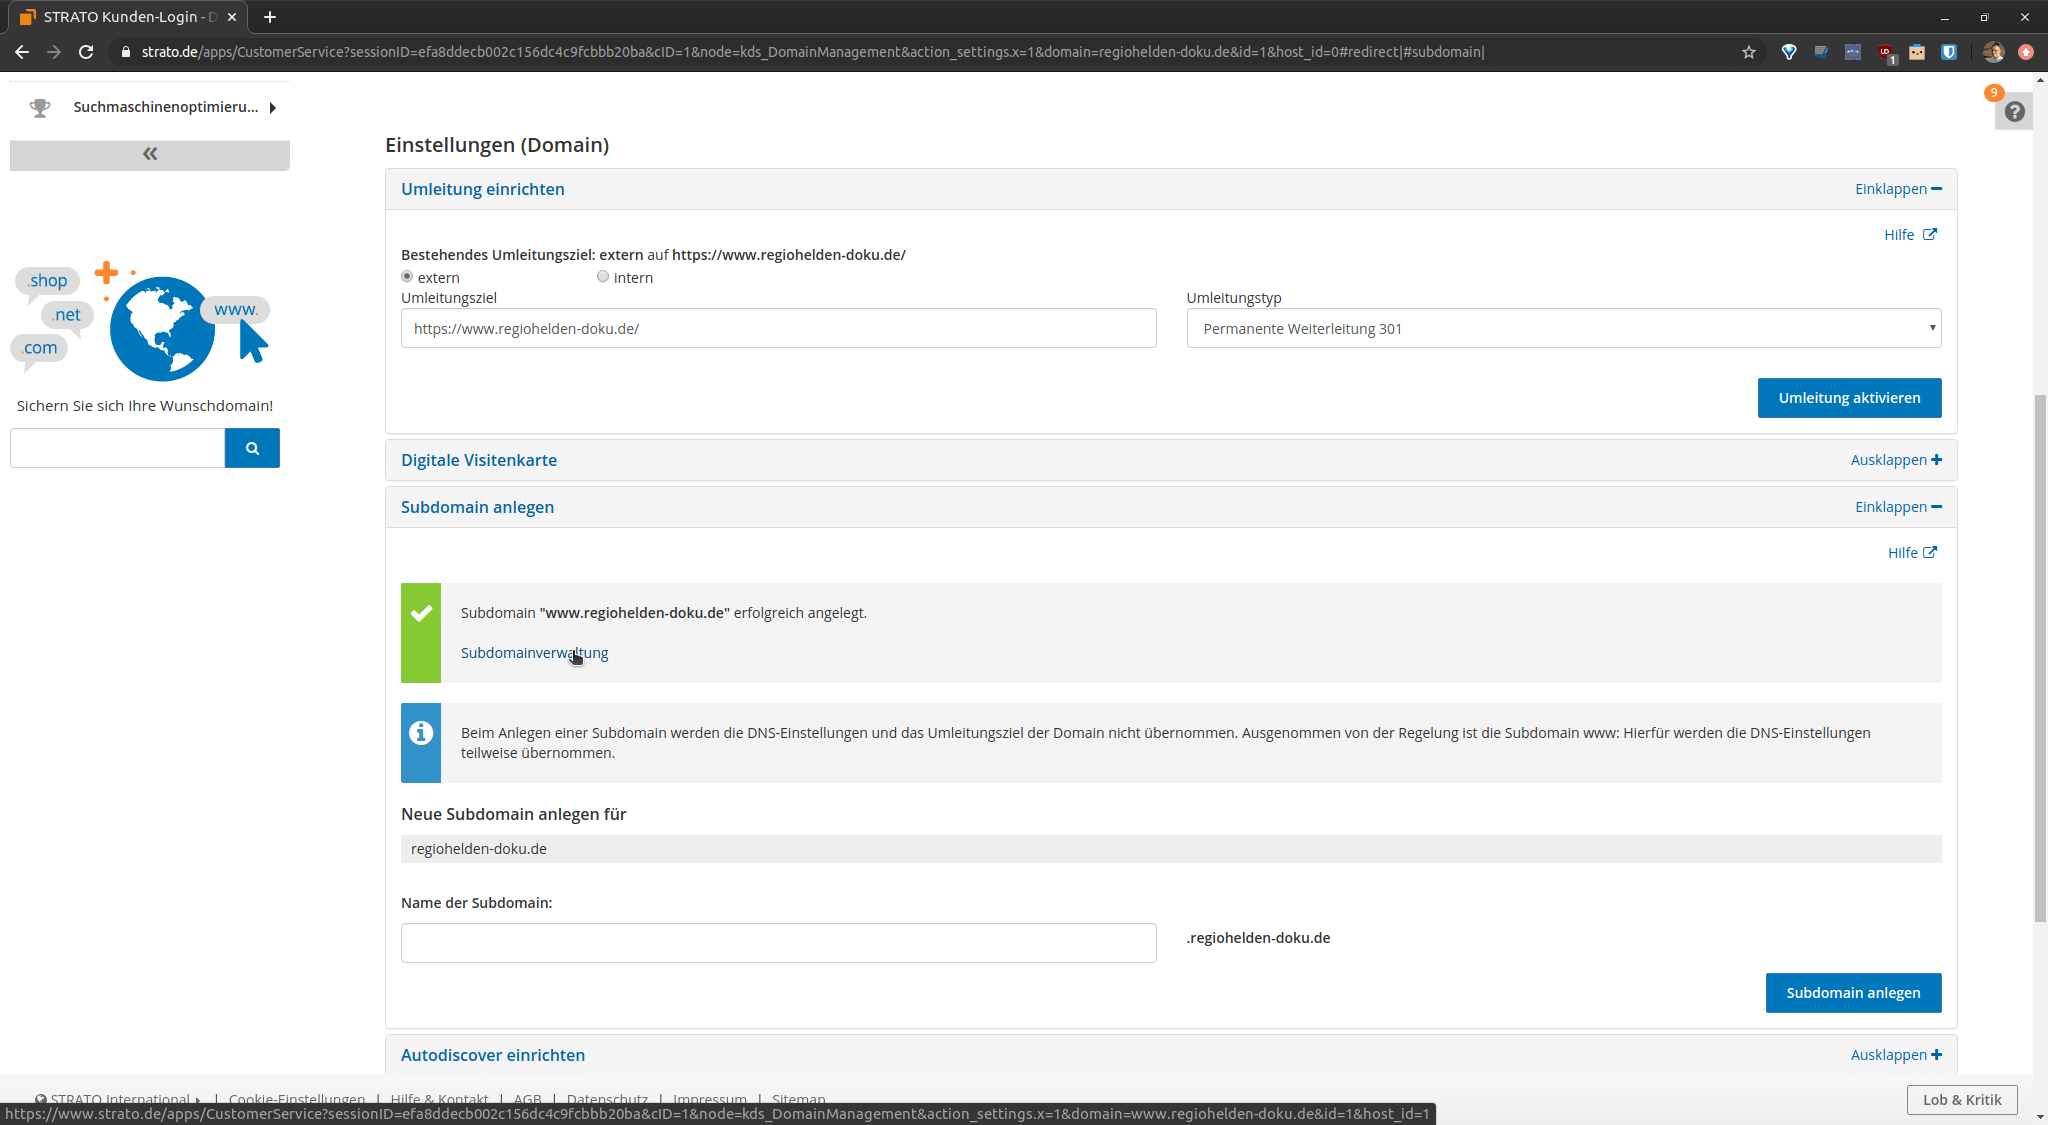Open the Subdomainverwaltung link

pos(534,653)
